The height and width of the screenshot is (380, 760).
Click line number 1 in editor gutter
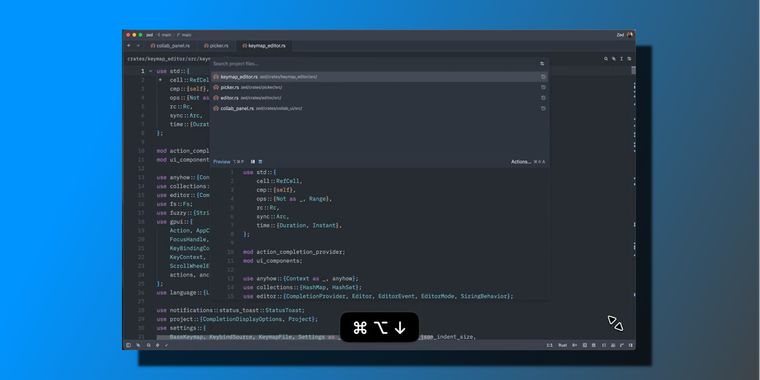tap(142, 71)
